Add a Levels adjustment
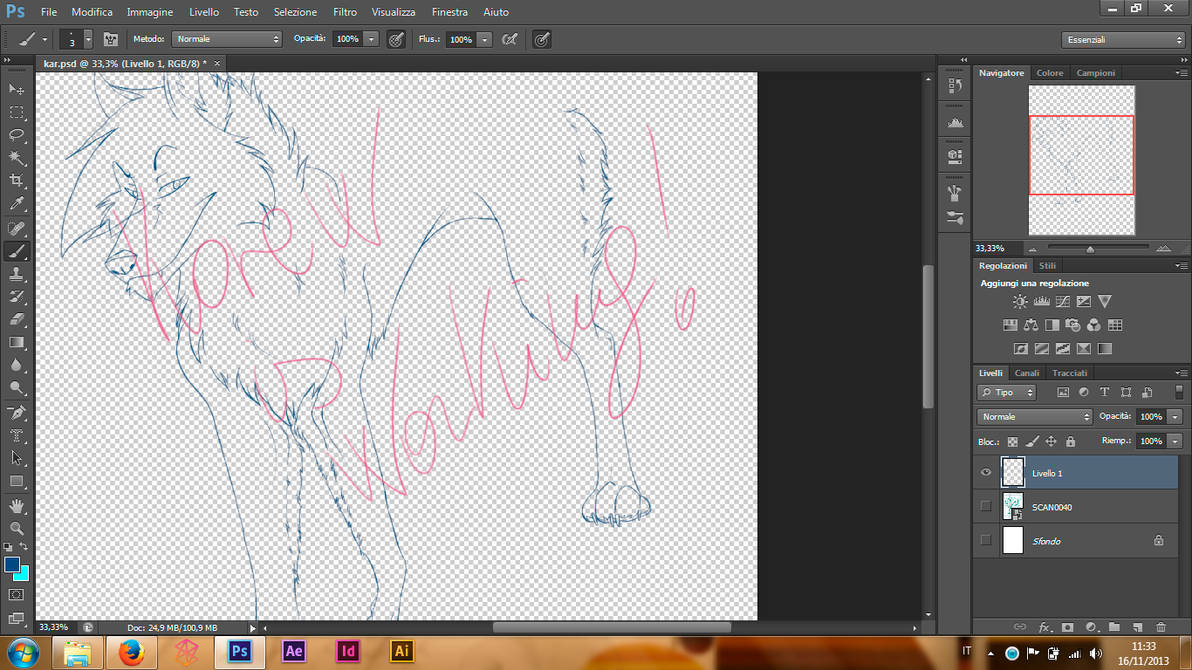Image resolution: width=1192 pixels, height=670 pixels. click(1041, 302)
